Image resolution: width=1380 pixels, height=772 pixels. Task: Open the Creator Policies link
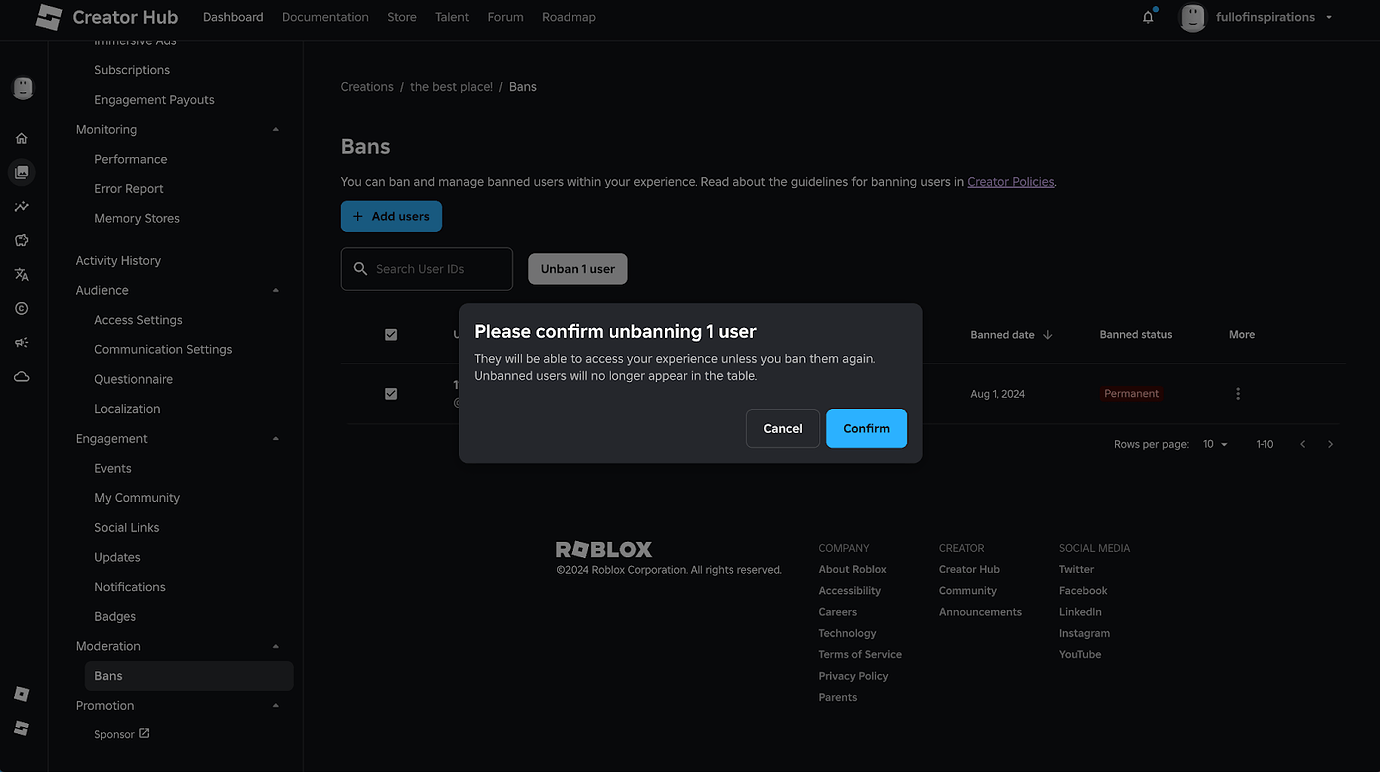(x=1010, y=181)
